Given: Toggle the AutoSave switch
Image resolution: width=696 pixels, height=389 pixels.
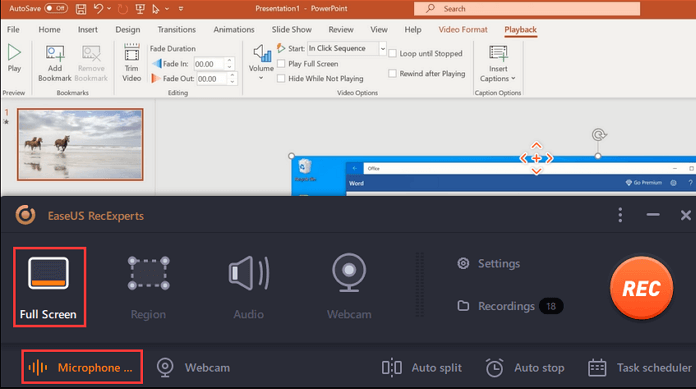Looking at the screenshot, I should [56, 8].
